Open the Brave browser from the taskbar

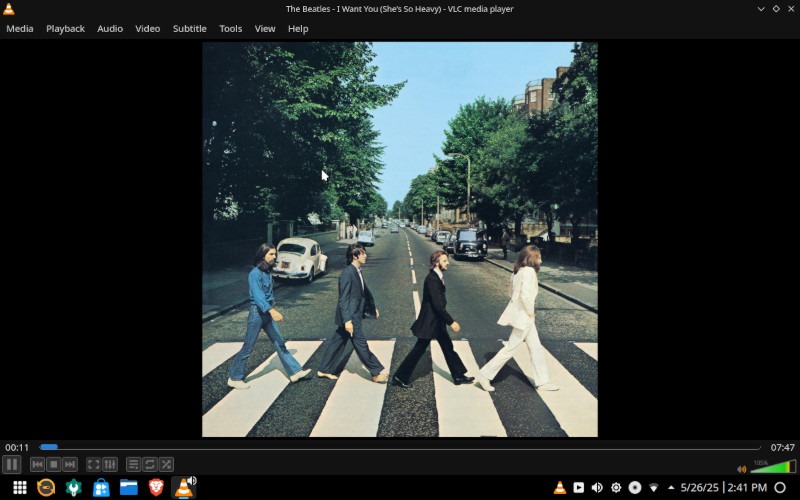click(156, 487)
